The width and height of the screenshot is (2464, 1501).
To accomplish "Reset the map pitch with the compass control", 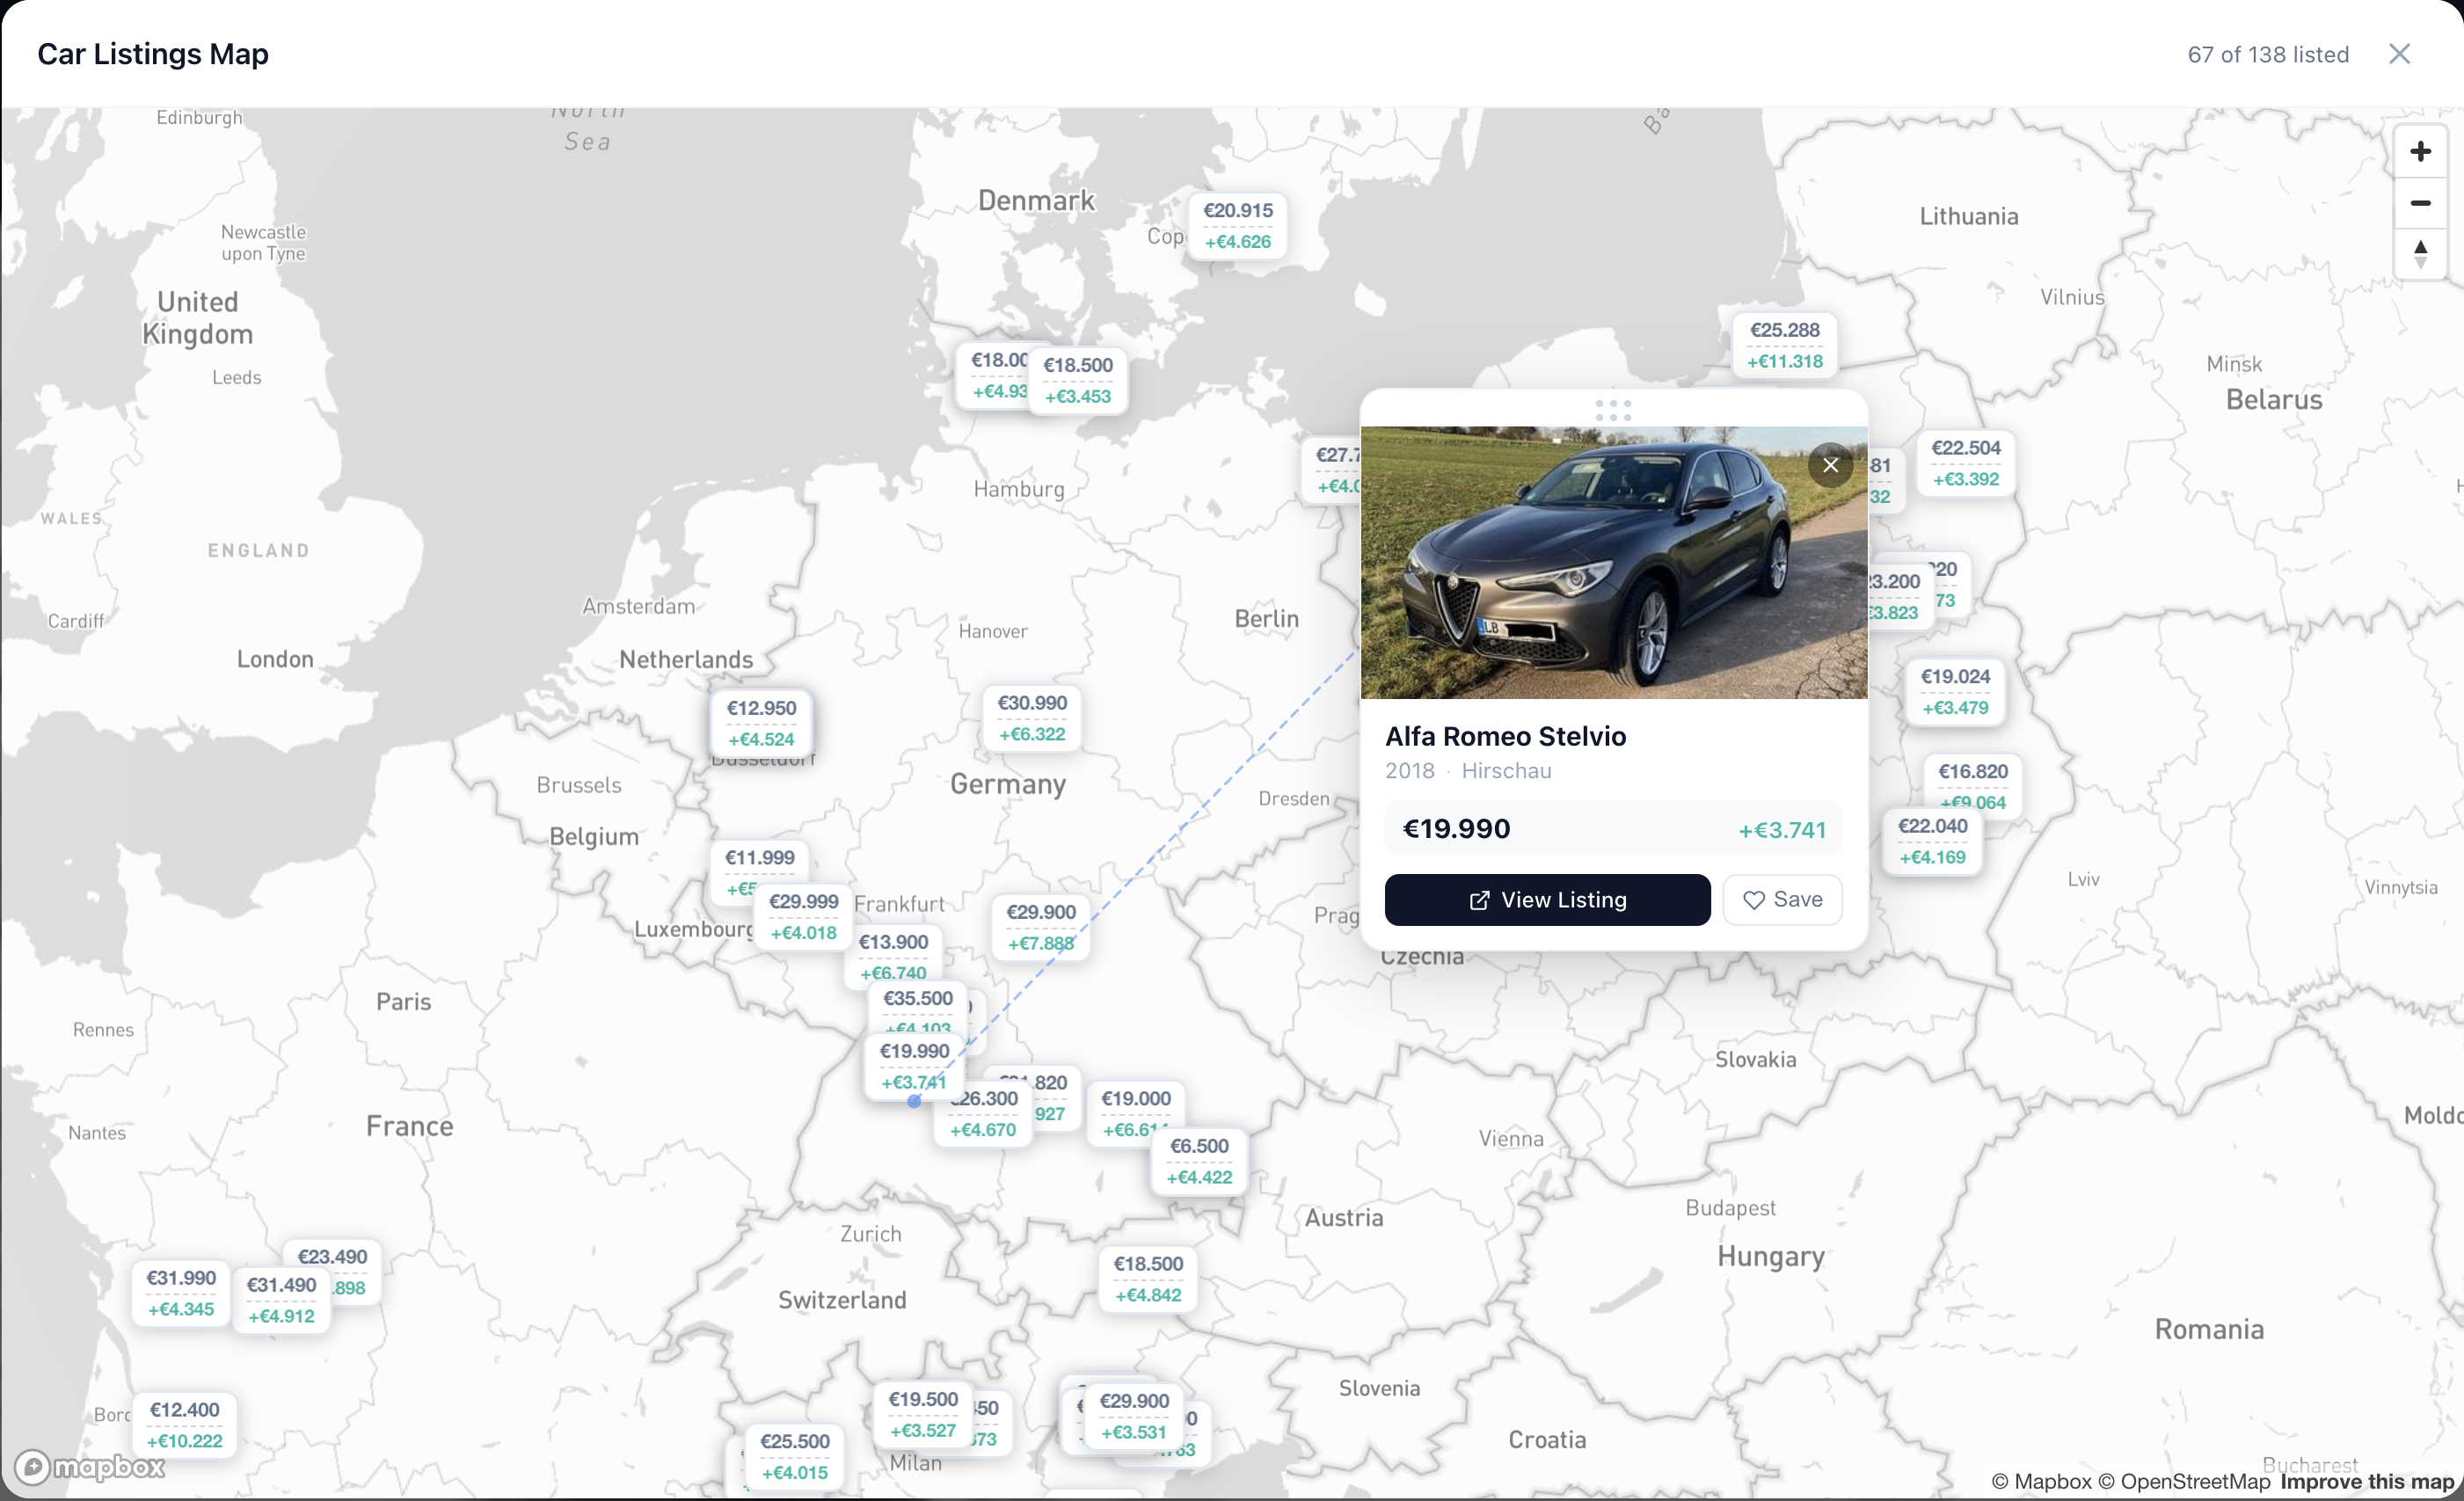I will click(2421, 255).
